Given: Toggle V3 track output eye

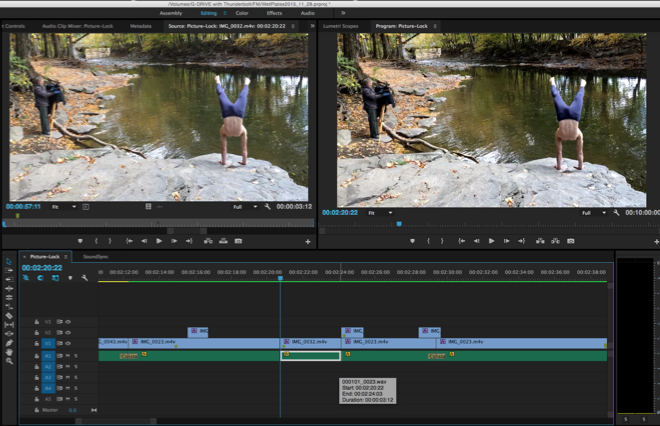Looking at the screenshot, I should pos(68,322).
